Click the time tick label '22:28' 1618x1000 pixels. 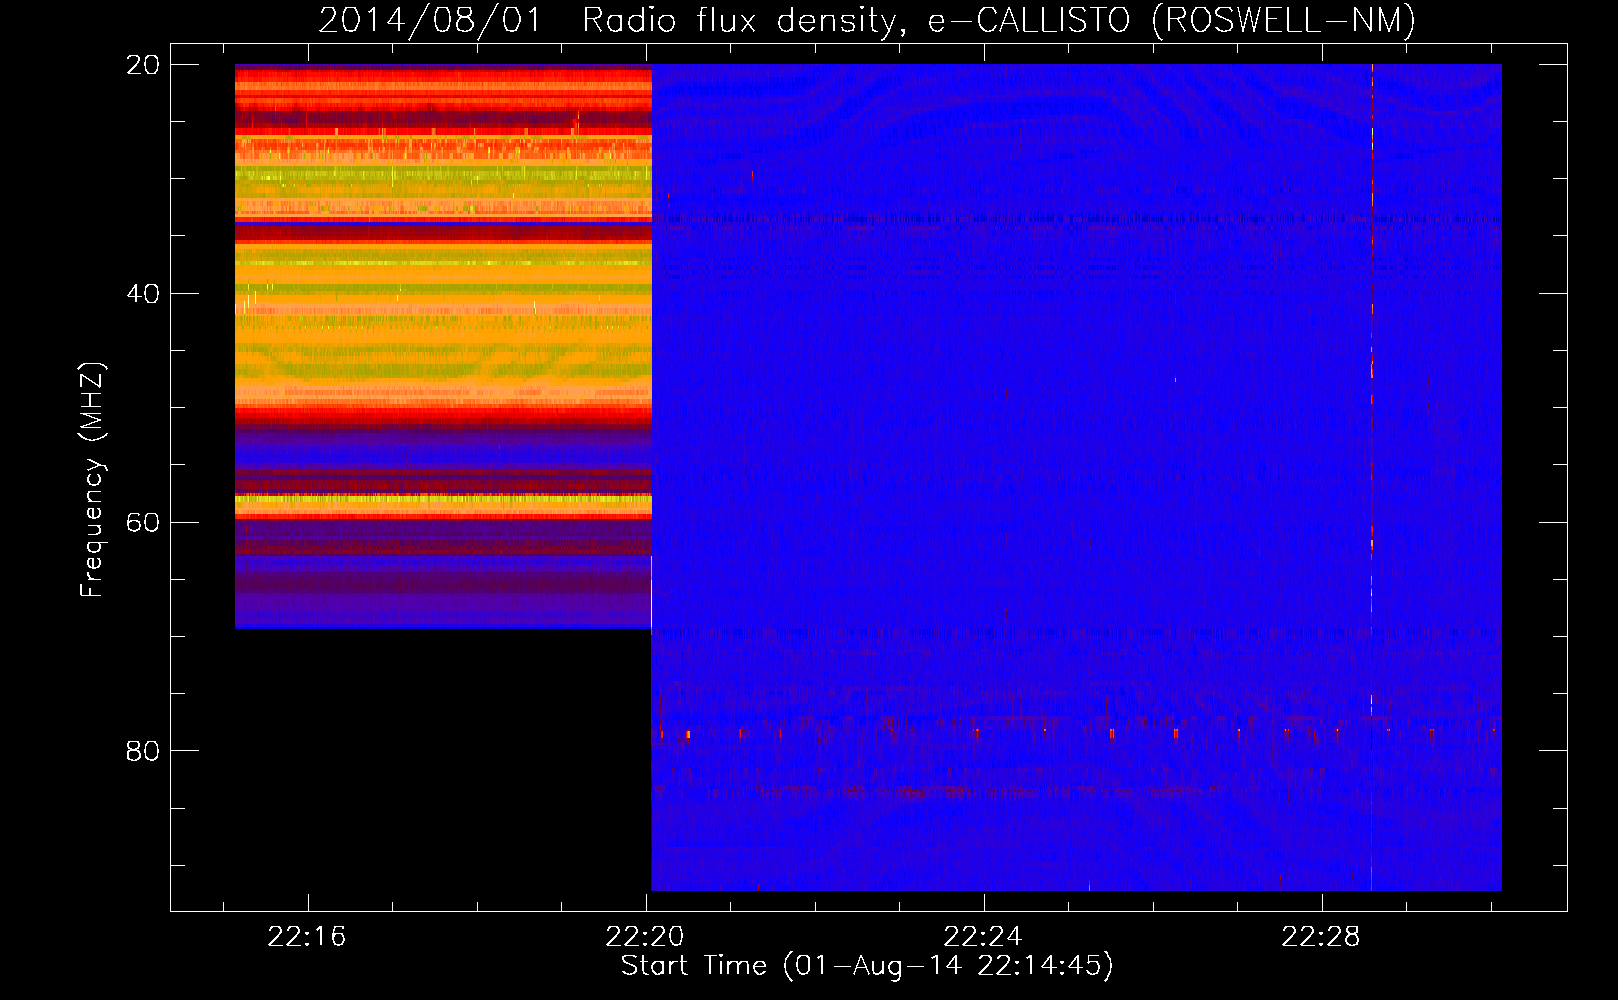pyautogui.click(x=1321, y=937)
